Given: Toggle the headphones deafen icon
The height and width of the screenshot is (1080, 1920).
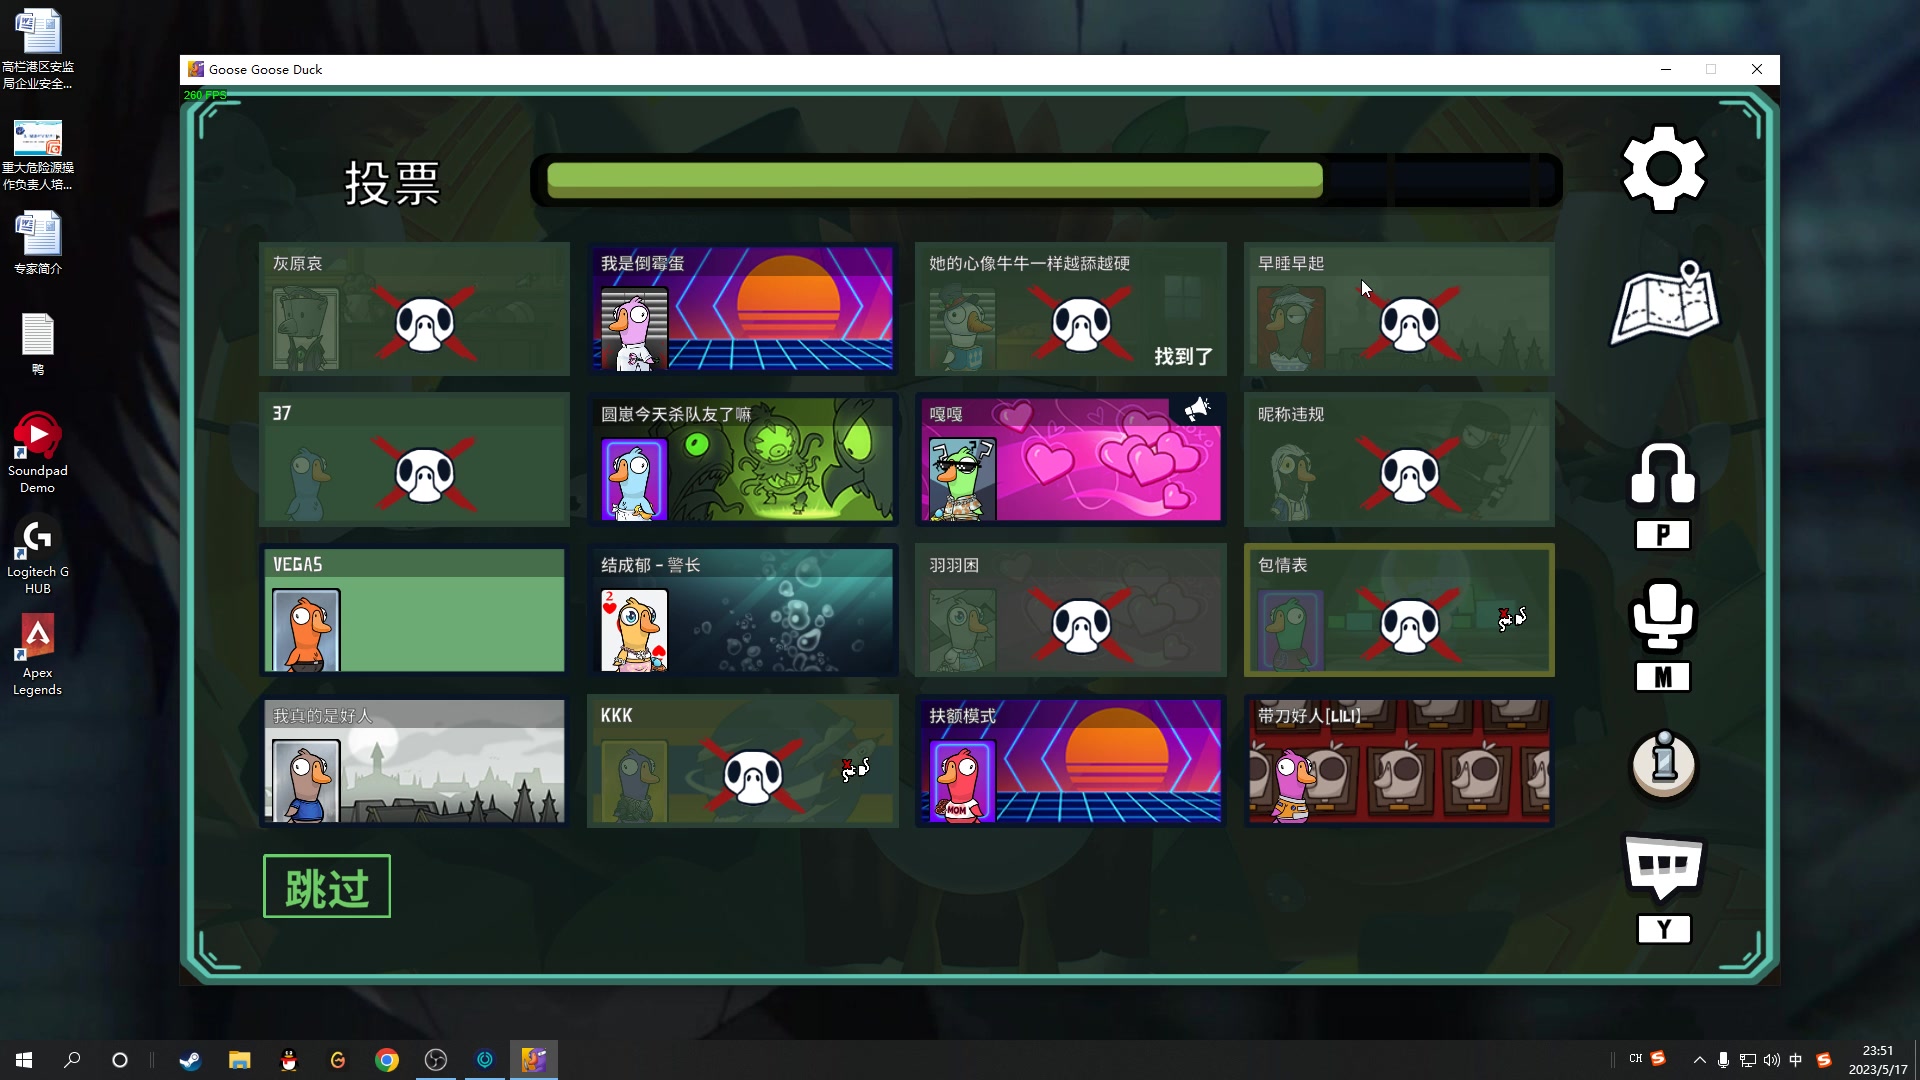Looking at the screenshot, I should tap(1663, 475).
